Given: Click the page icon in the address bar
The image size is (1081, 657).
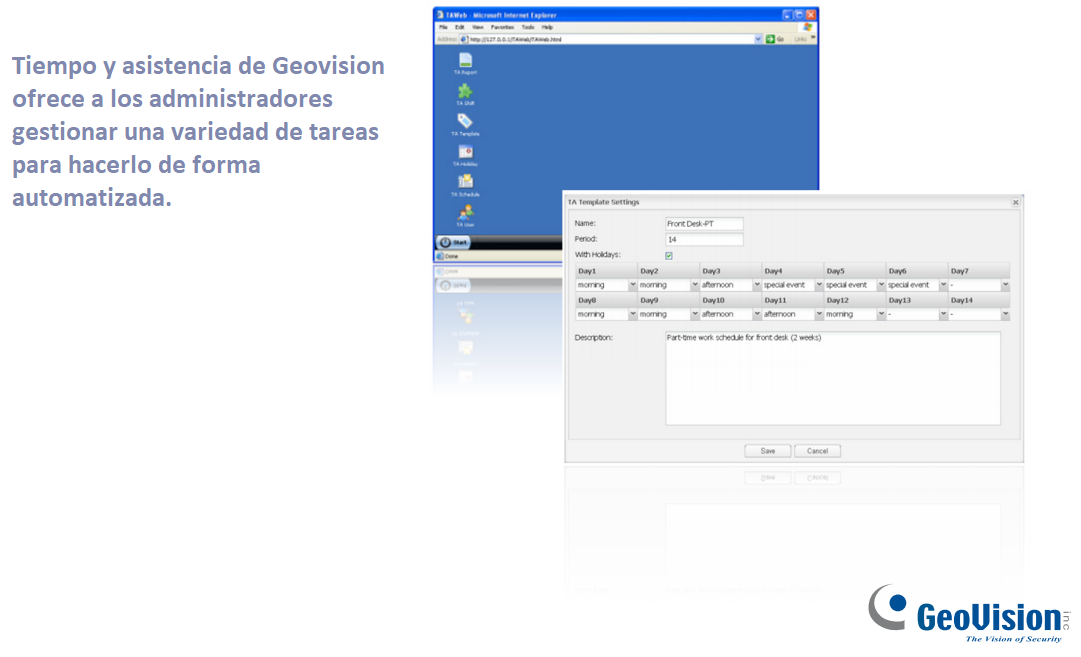Looking at the screenshot, I should click(464, 39).
